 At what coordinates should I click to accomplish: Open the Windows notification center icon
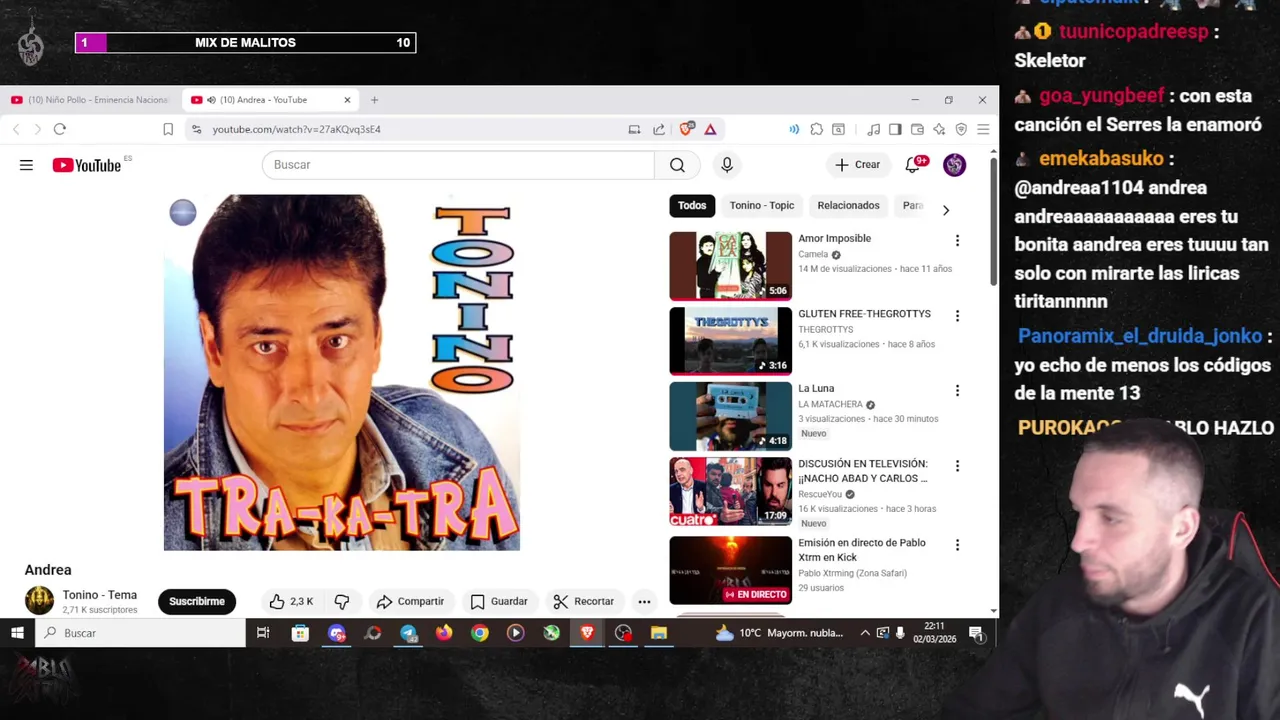976,632
